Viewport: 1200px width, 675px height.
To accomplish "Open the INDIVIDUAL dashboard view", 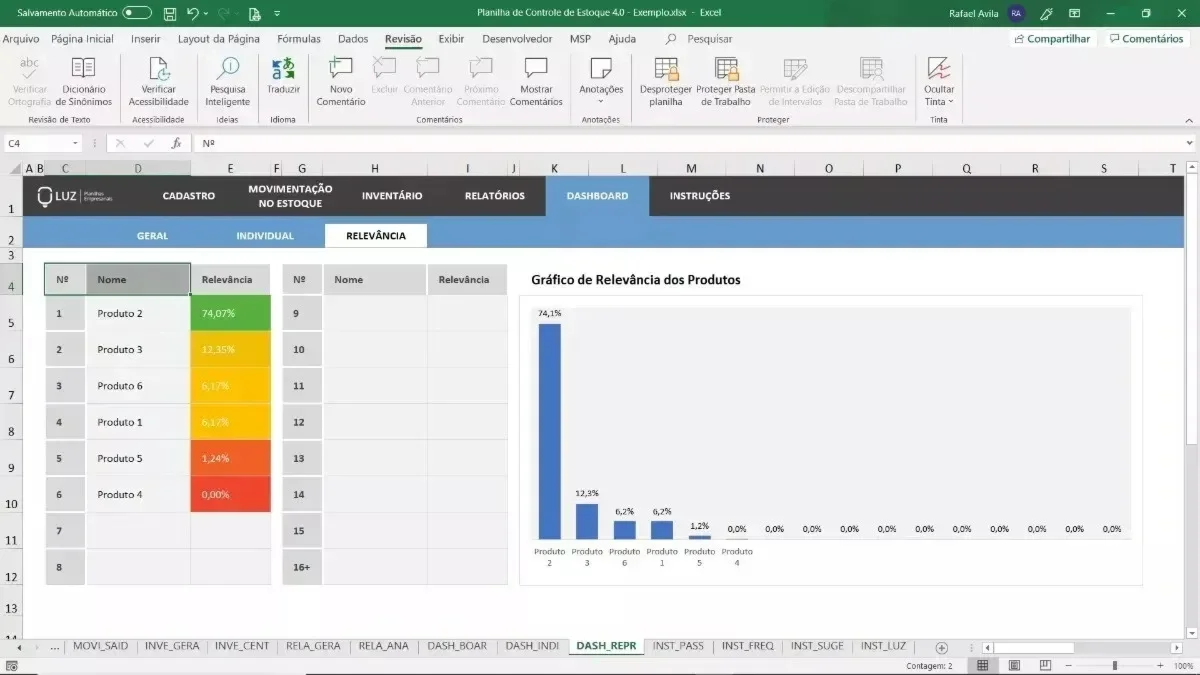I will 265,236.
